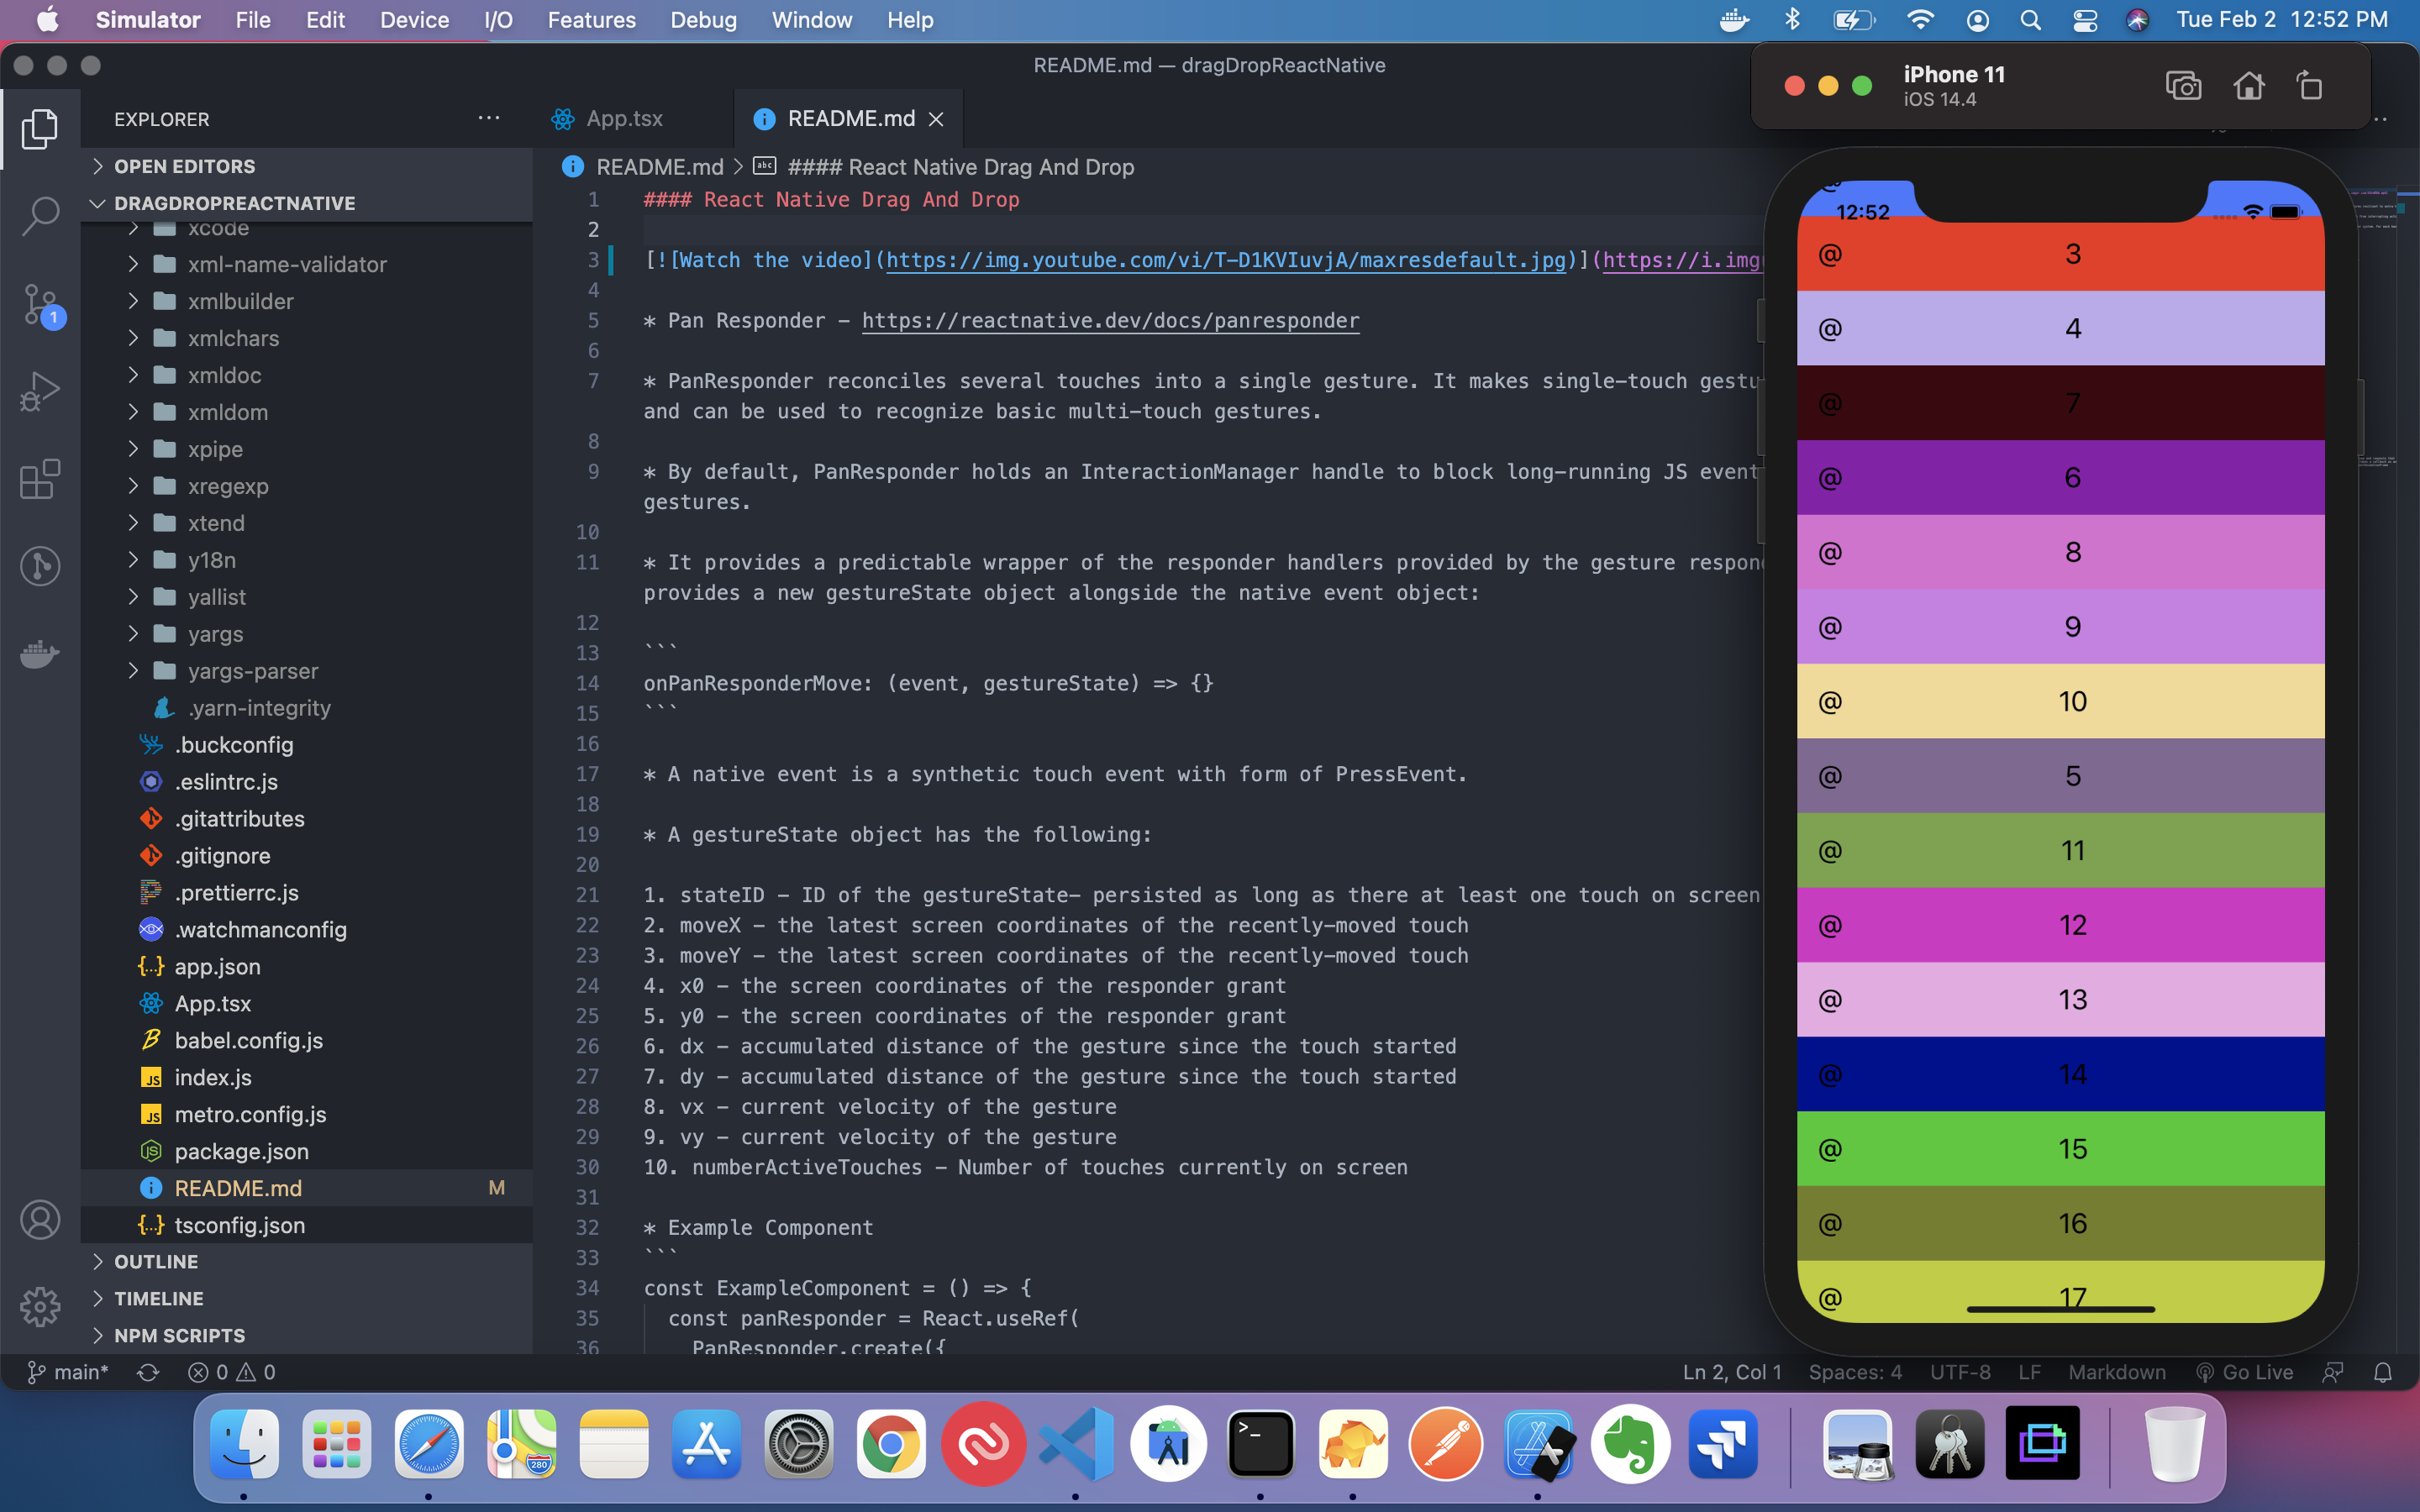Viewport: 2420px width, 1512px height.
Task: Open App.tsx file in explorer
Action: [306, 1003]
